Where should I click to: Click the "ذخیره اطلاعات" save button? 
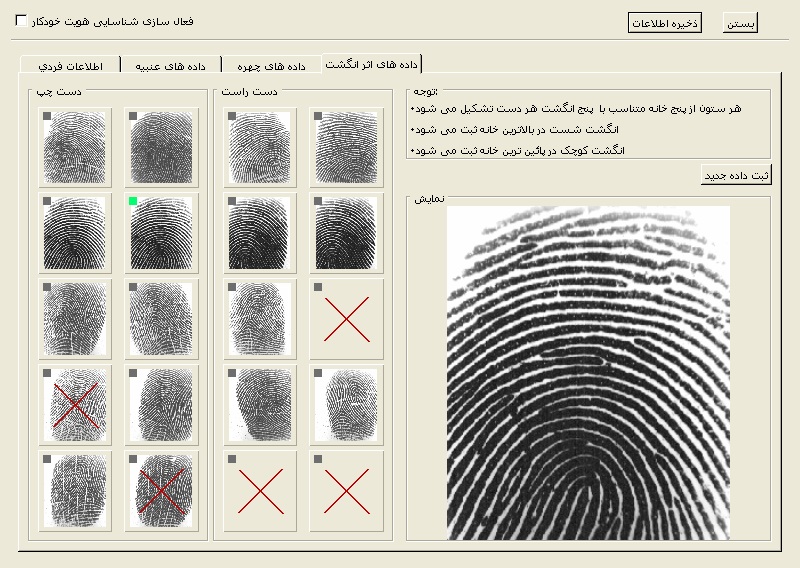point(664,22)
